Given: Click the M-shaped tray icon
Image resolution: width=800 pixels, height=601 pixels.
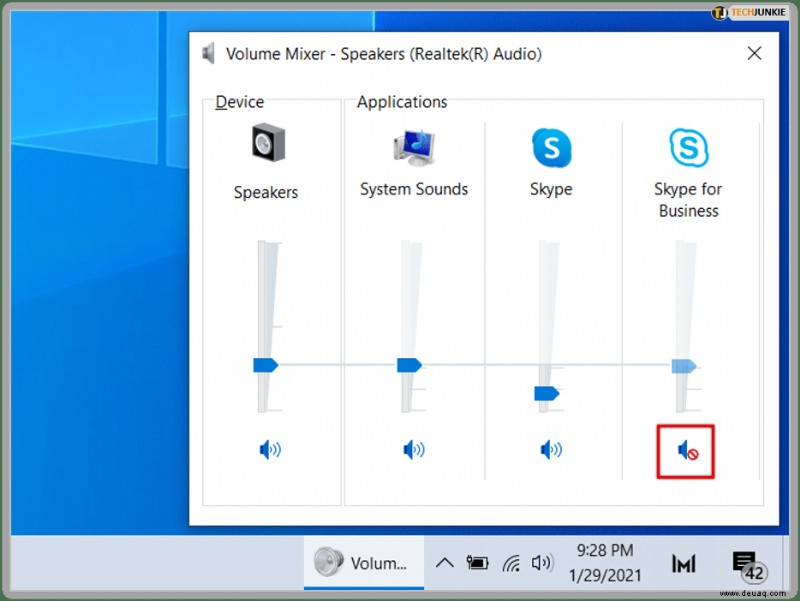Looking at the screenshot, I should pos(684,564).
